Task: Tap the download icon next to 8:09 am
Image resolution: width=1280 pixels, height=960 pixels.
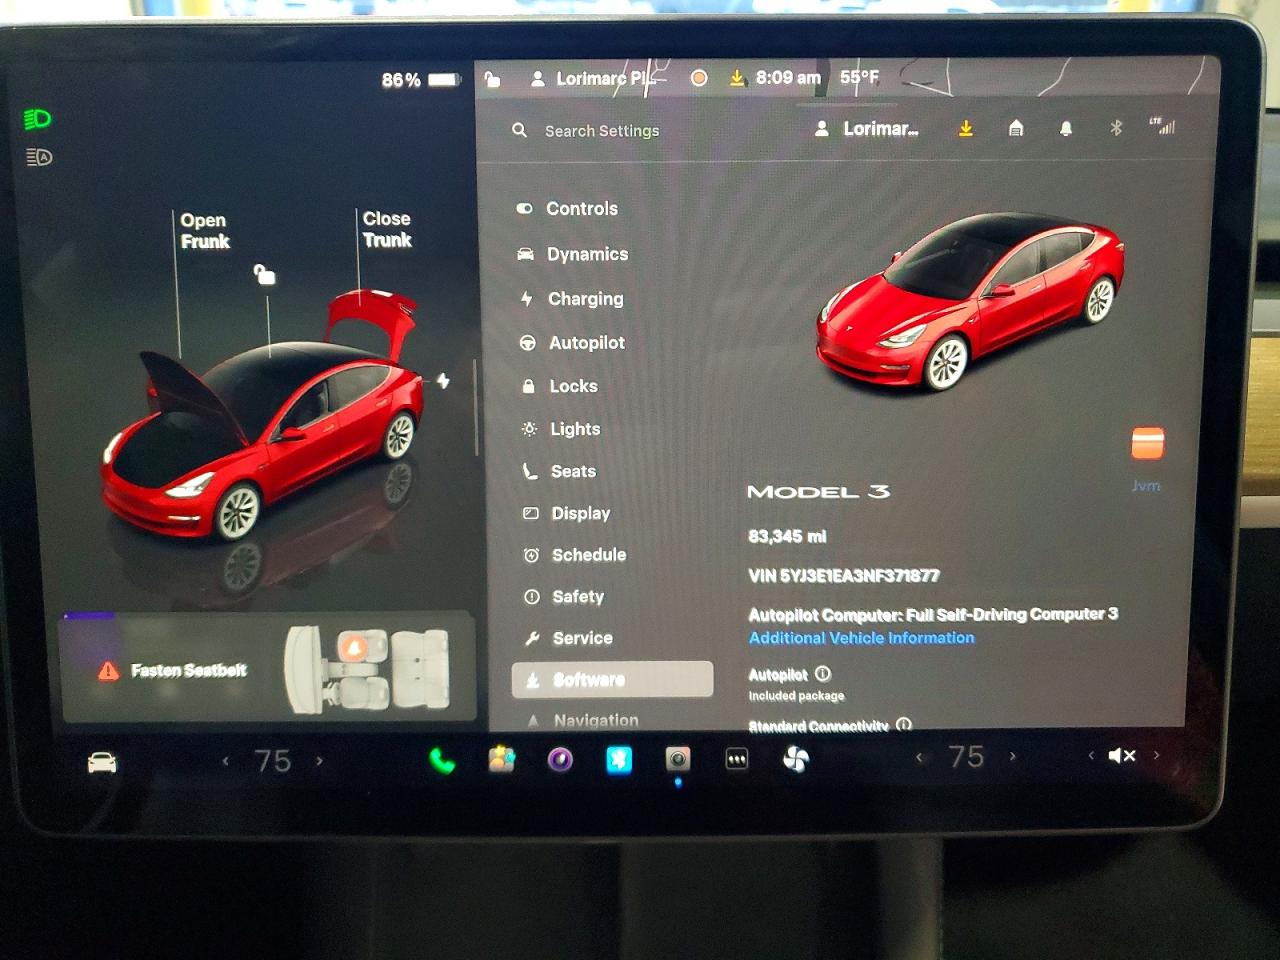Action: [x=737, y=78]
